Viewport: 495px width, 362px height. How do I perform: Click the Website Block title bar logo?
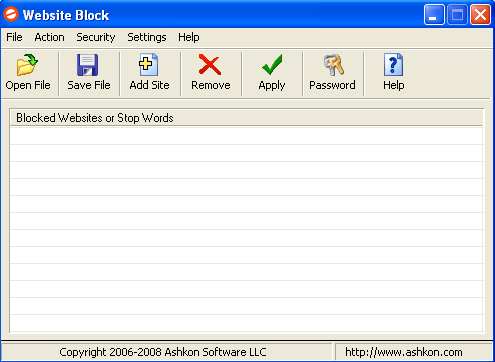(11, 15)
